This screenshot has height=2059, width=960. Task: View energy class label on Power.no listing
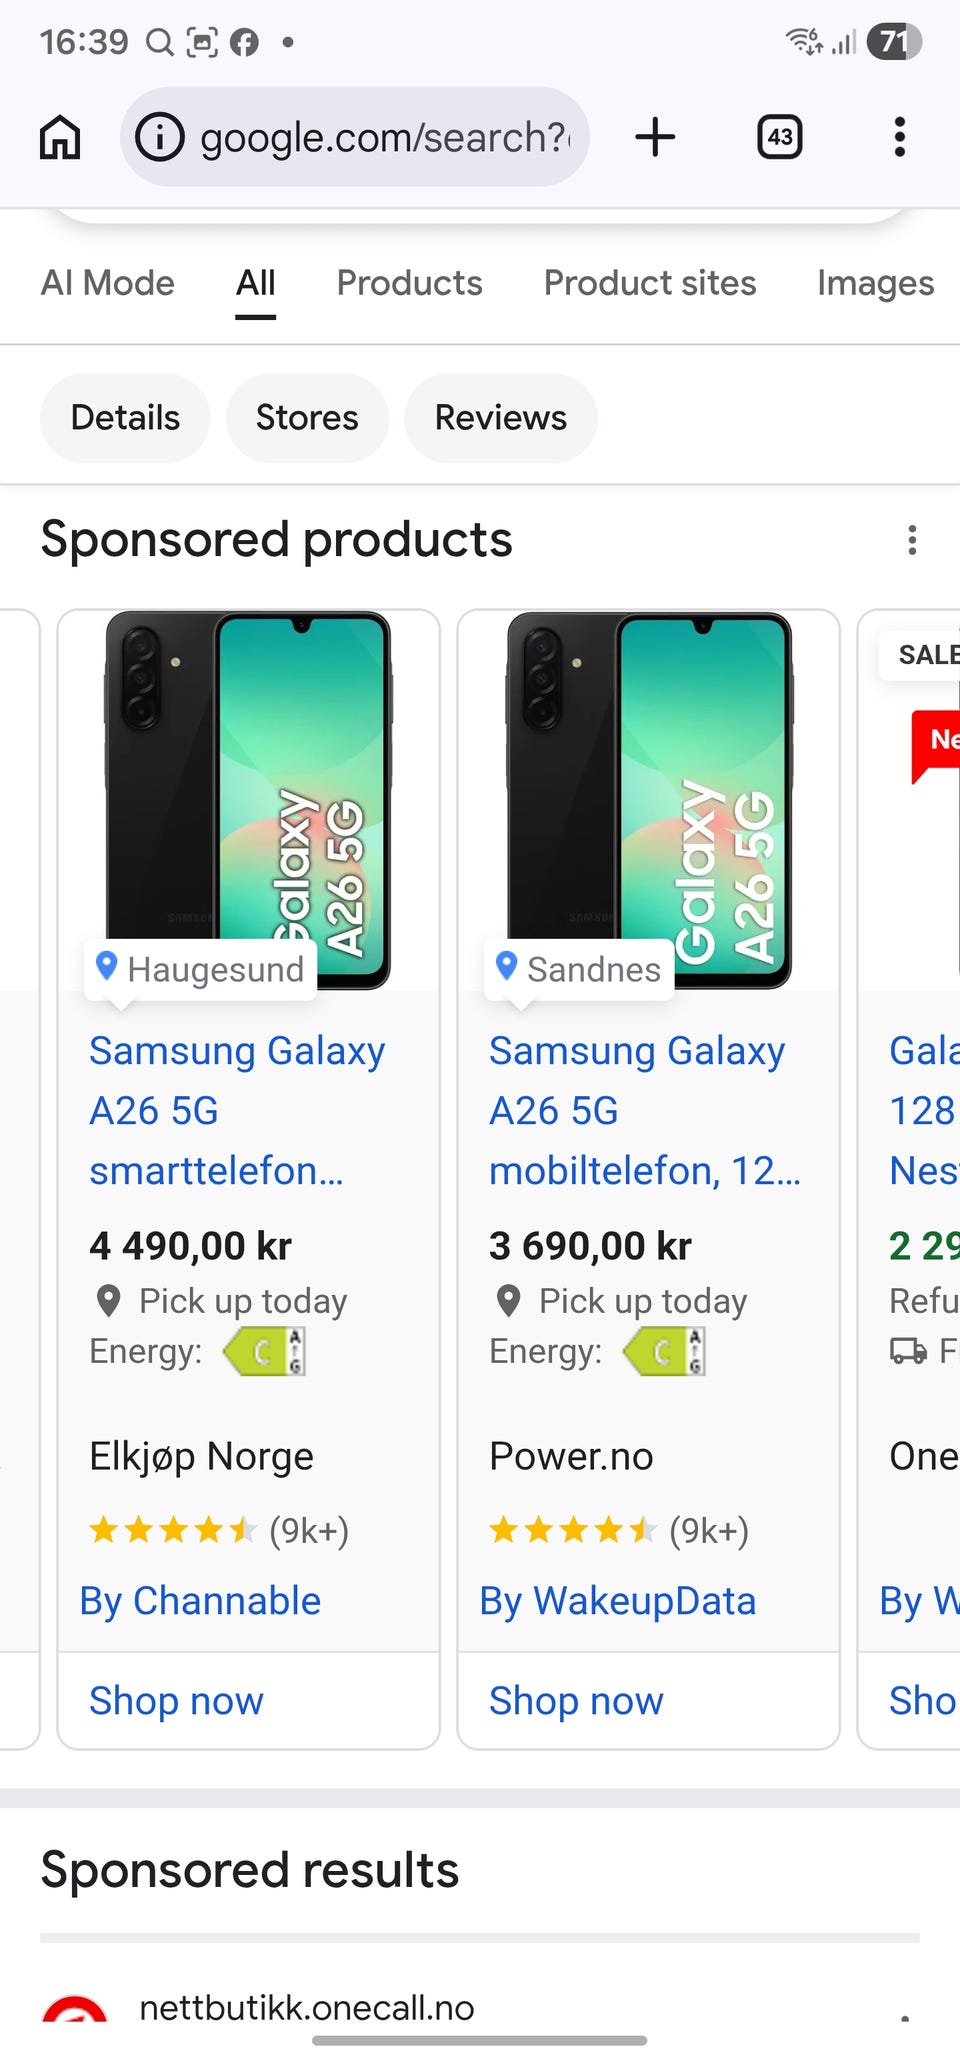pos(664,1352)
